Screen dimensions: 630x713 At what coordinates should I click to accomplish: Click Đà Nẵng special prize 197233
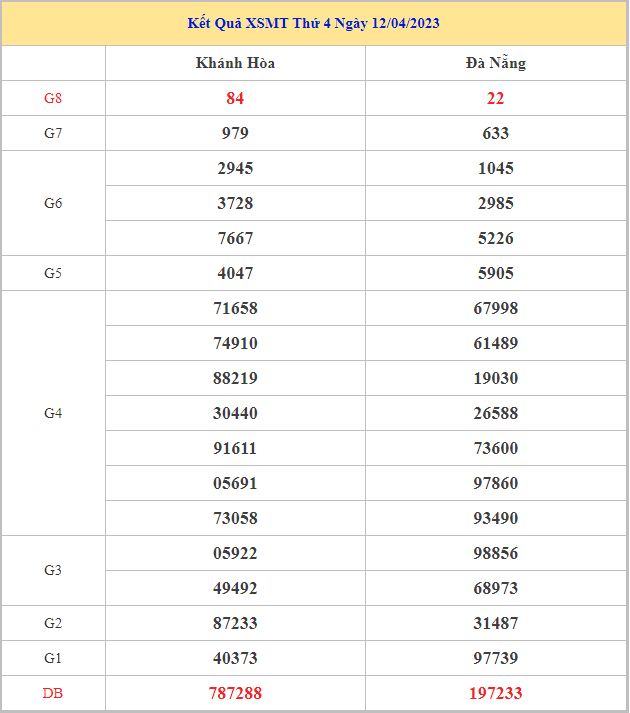pos(495,693)
